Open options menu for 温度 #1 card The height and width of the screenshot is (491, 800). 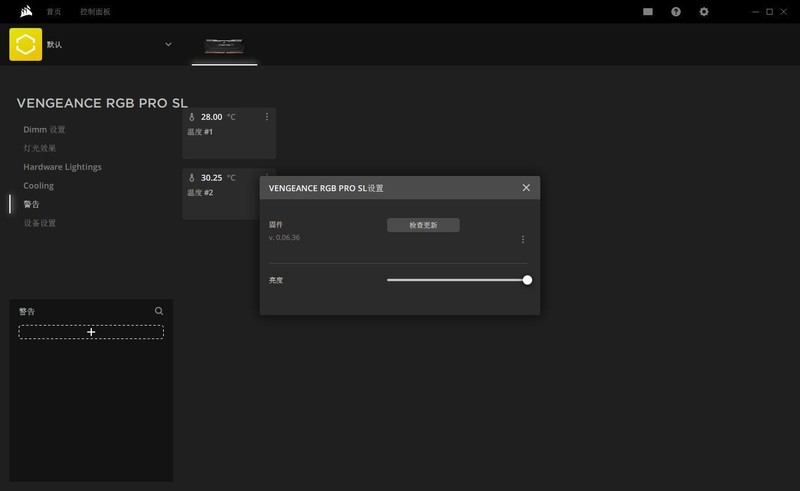(267, 117)
